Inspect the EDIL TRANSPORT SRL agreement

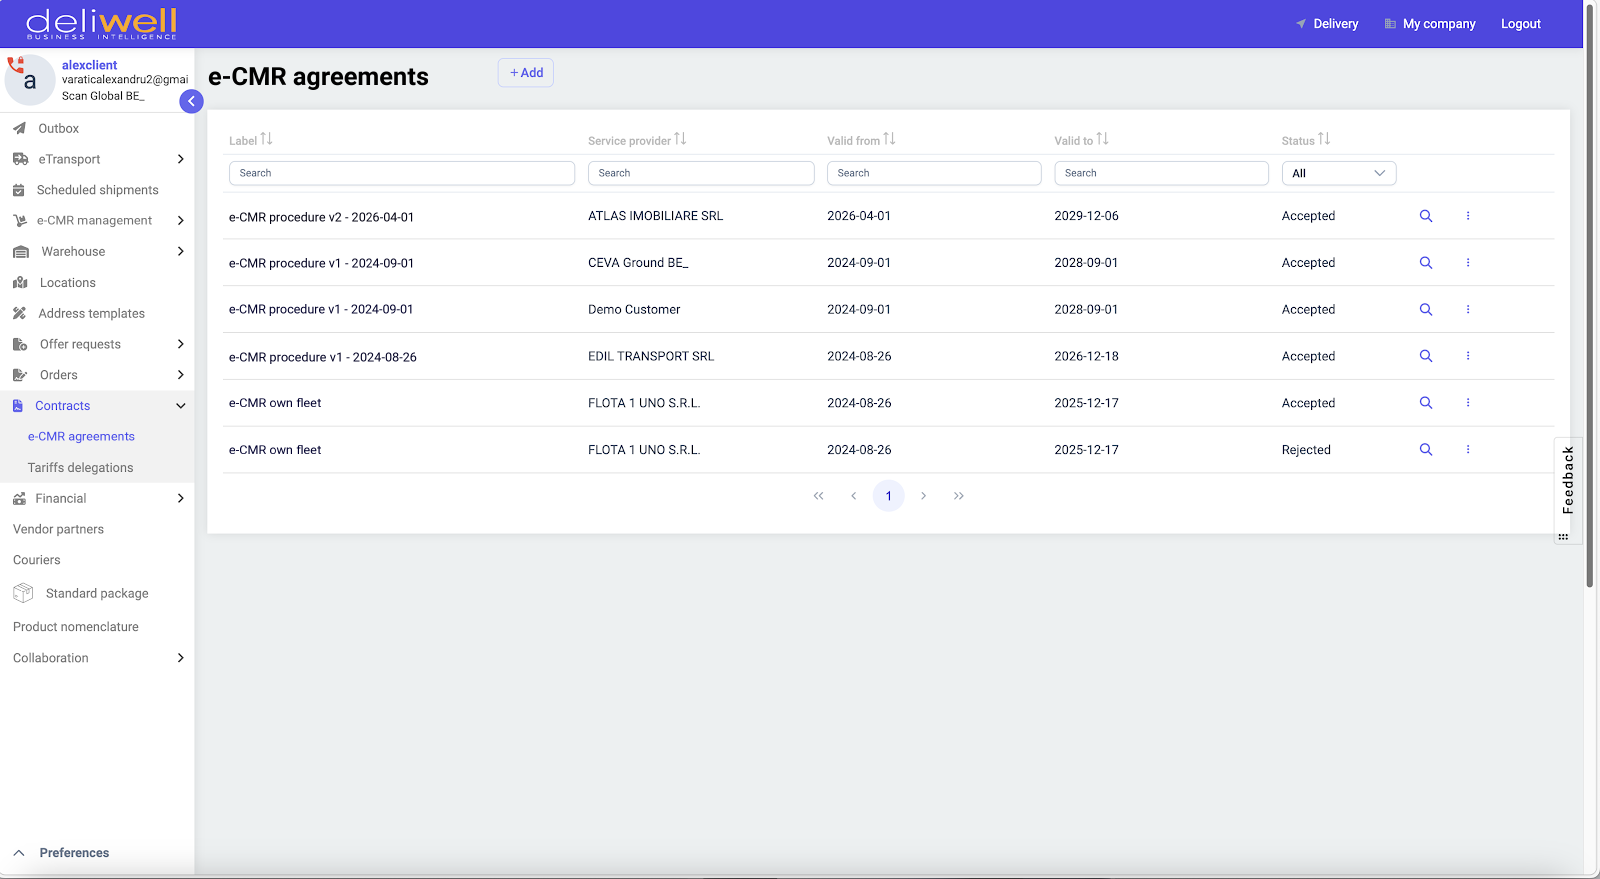(1426, 356)
